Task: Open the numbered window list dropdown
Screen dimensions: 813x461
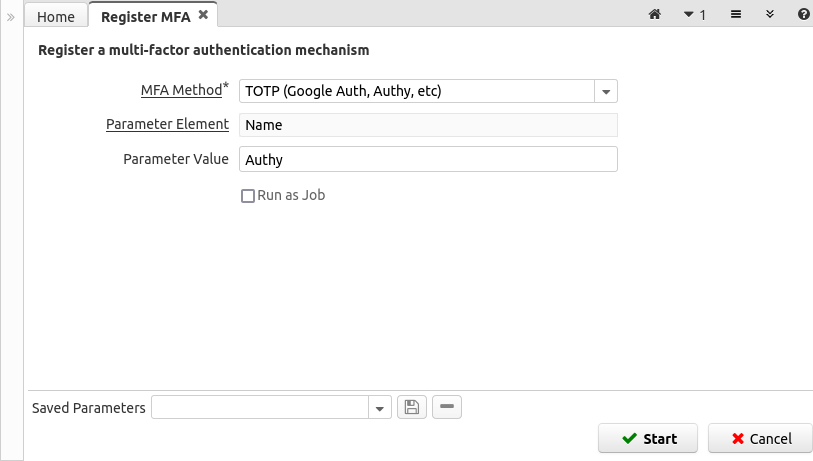Action: [x=694, y=15]
